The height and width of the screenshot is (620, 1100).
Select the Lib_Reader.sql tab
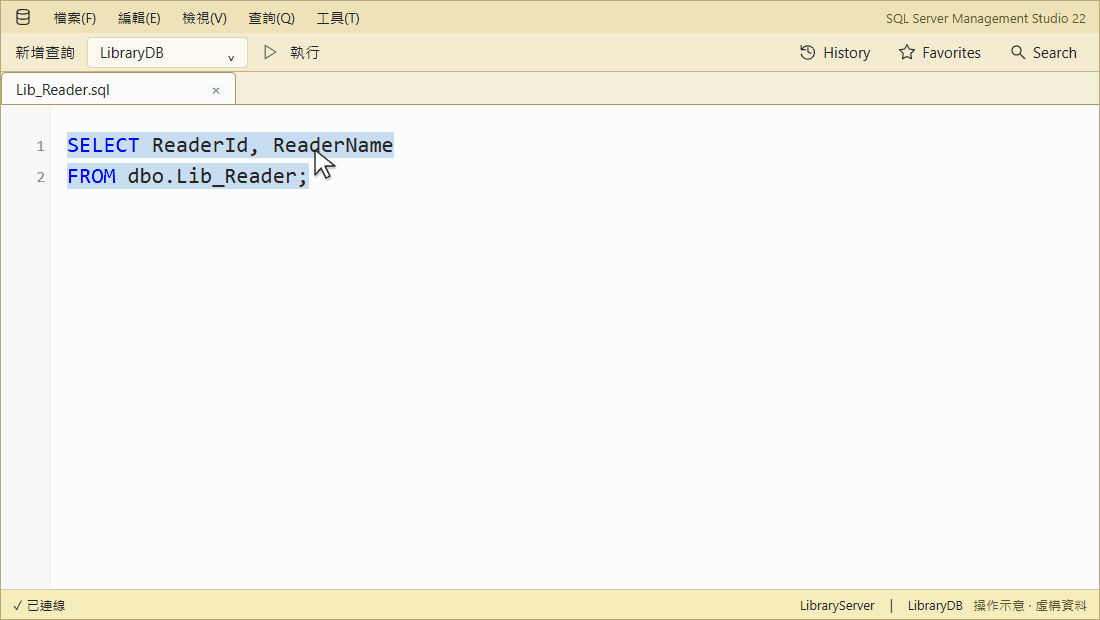coord(118,90)
